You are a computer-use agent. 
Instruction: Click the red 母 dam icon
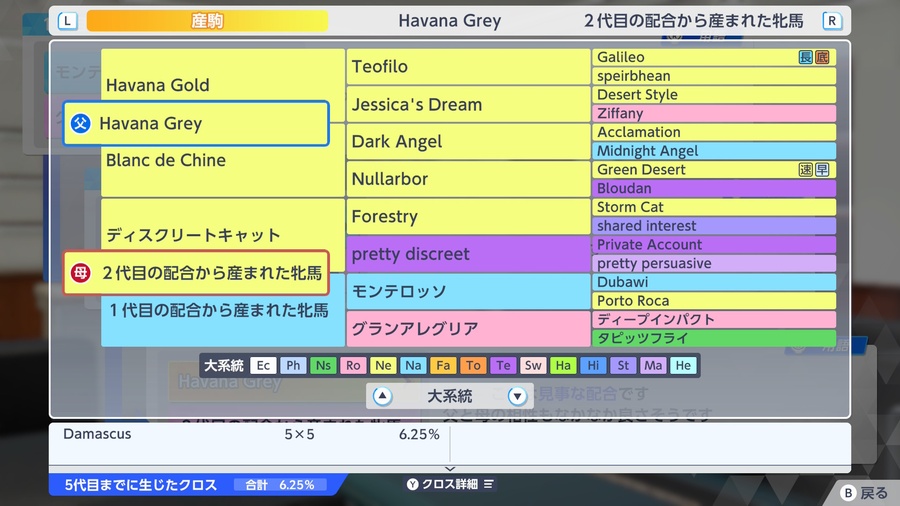click(81, 273)
